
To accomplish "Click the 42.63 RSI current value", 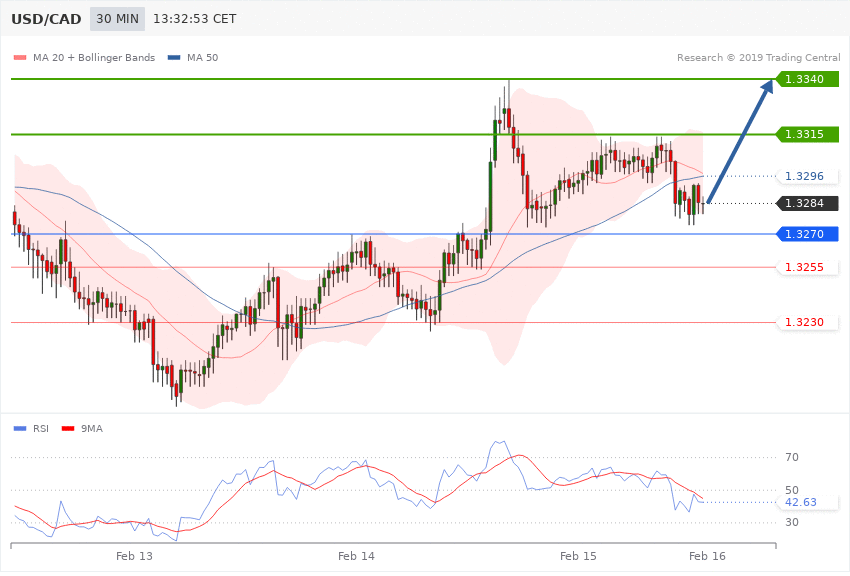I will 808,502.
